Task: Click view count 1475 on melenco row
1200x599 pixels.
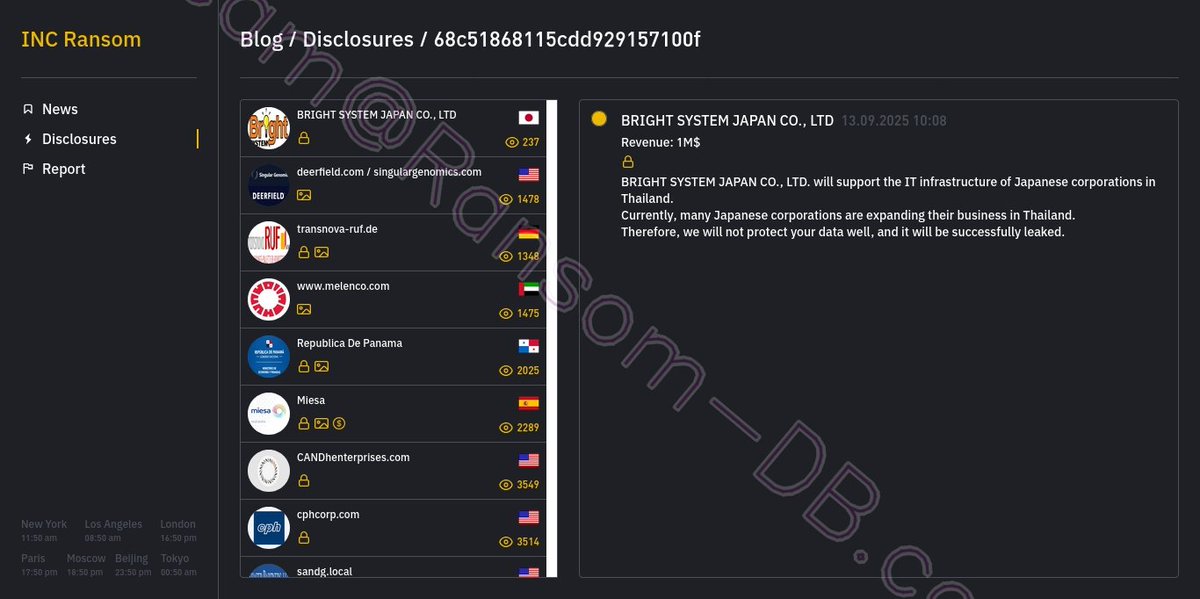Action: [x=528, y=313]
